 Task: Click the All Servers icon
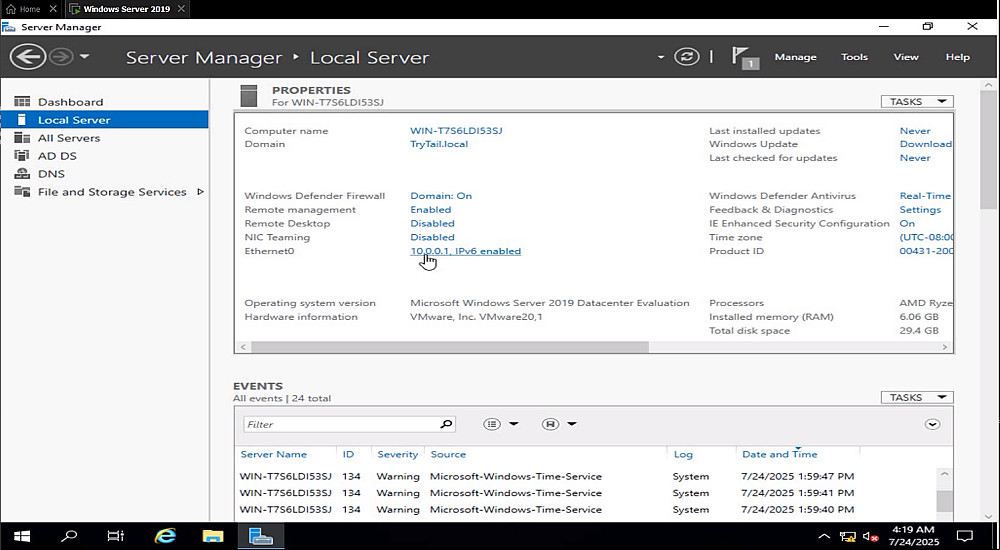pos(22,138)
